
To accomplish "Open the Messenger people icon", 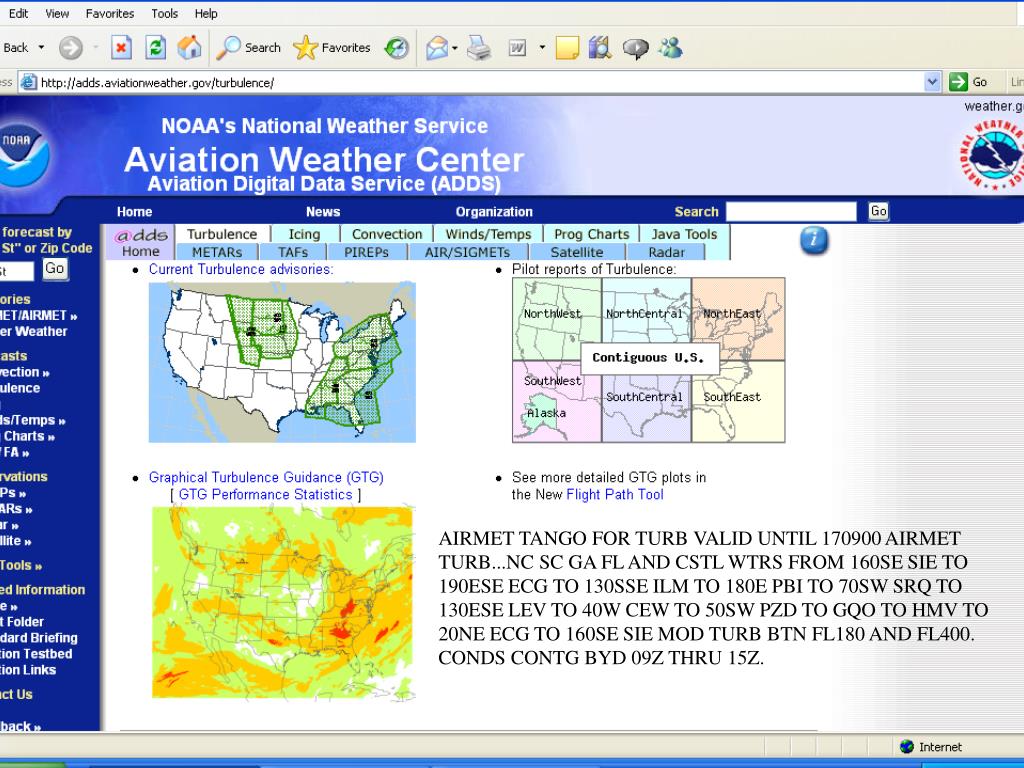I will pos(671,48).
